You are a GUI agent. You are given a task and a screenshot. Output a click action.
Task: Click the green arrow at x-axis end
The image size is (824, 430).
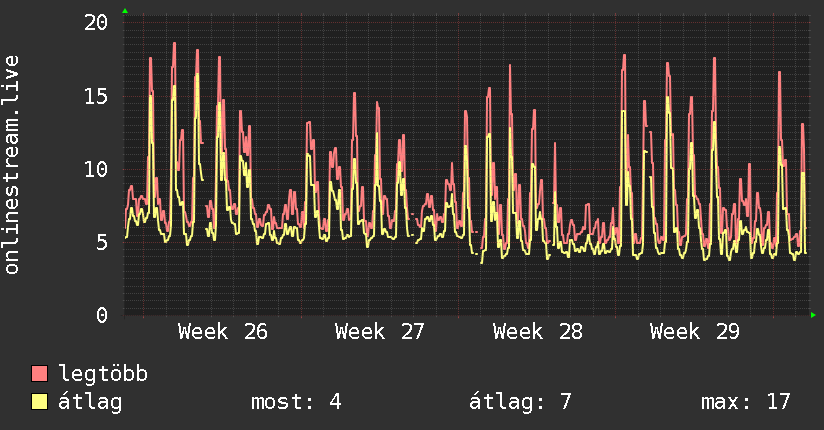pyautogui.click(x=813, y=315)
